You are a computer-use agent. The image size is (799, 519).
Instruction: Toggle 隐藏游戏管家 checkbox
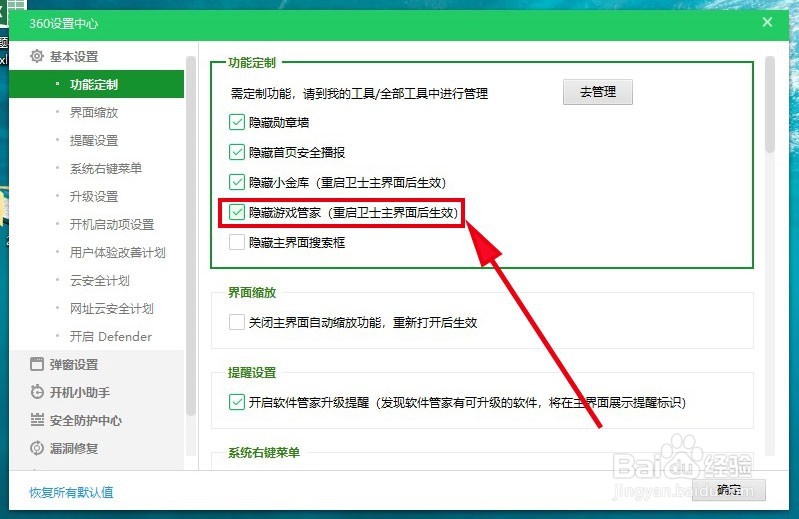click(x=236, y=212)
